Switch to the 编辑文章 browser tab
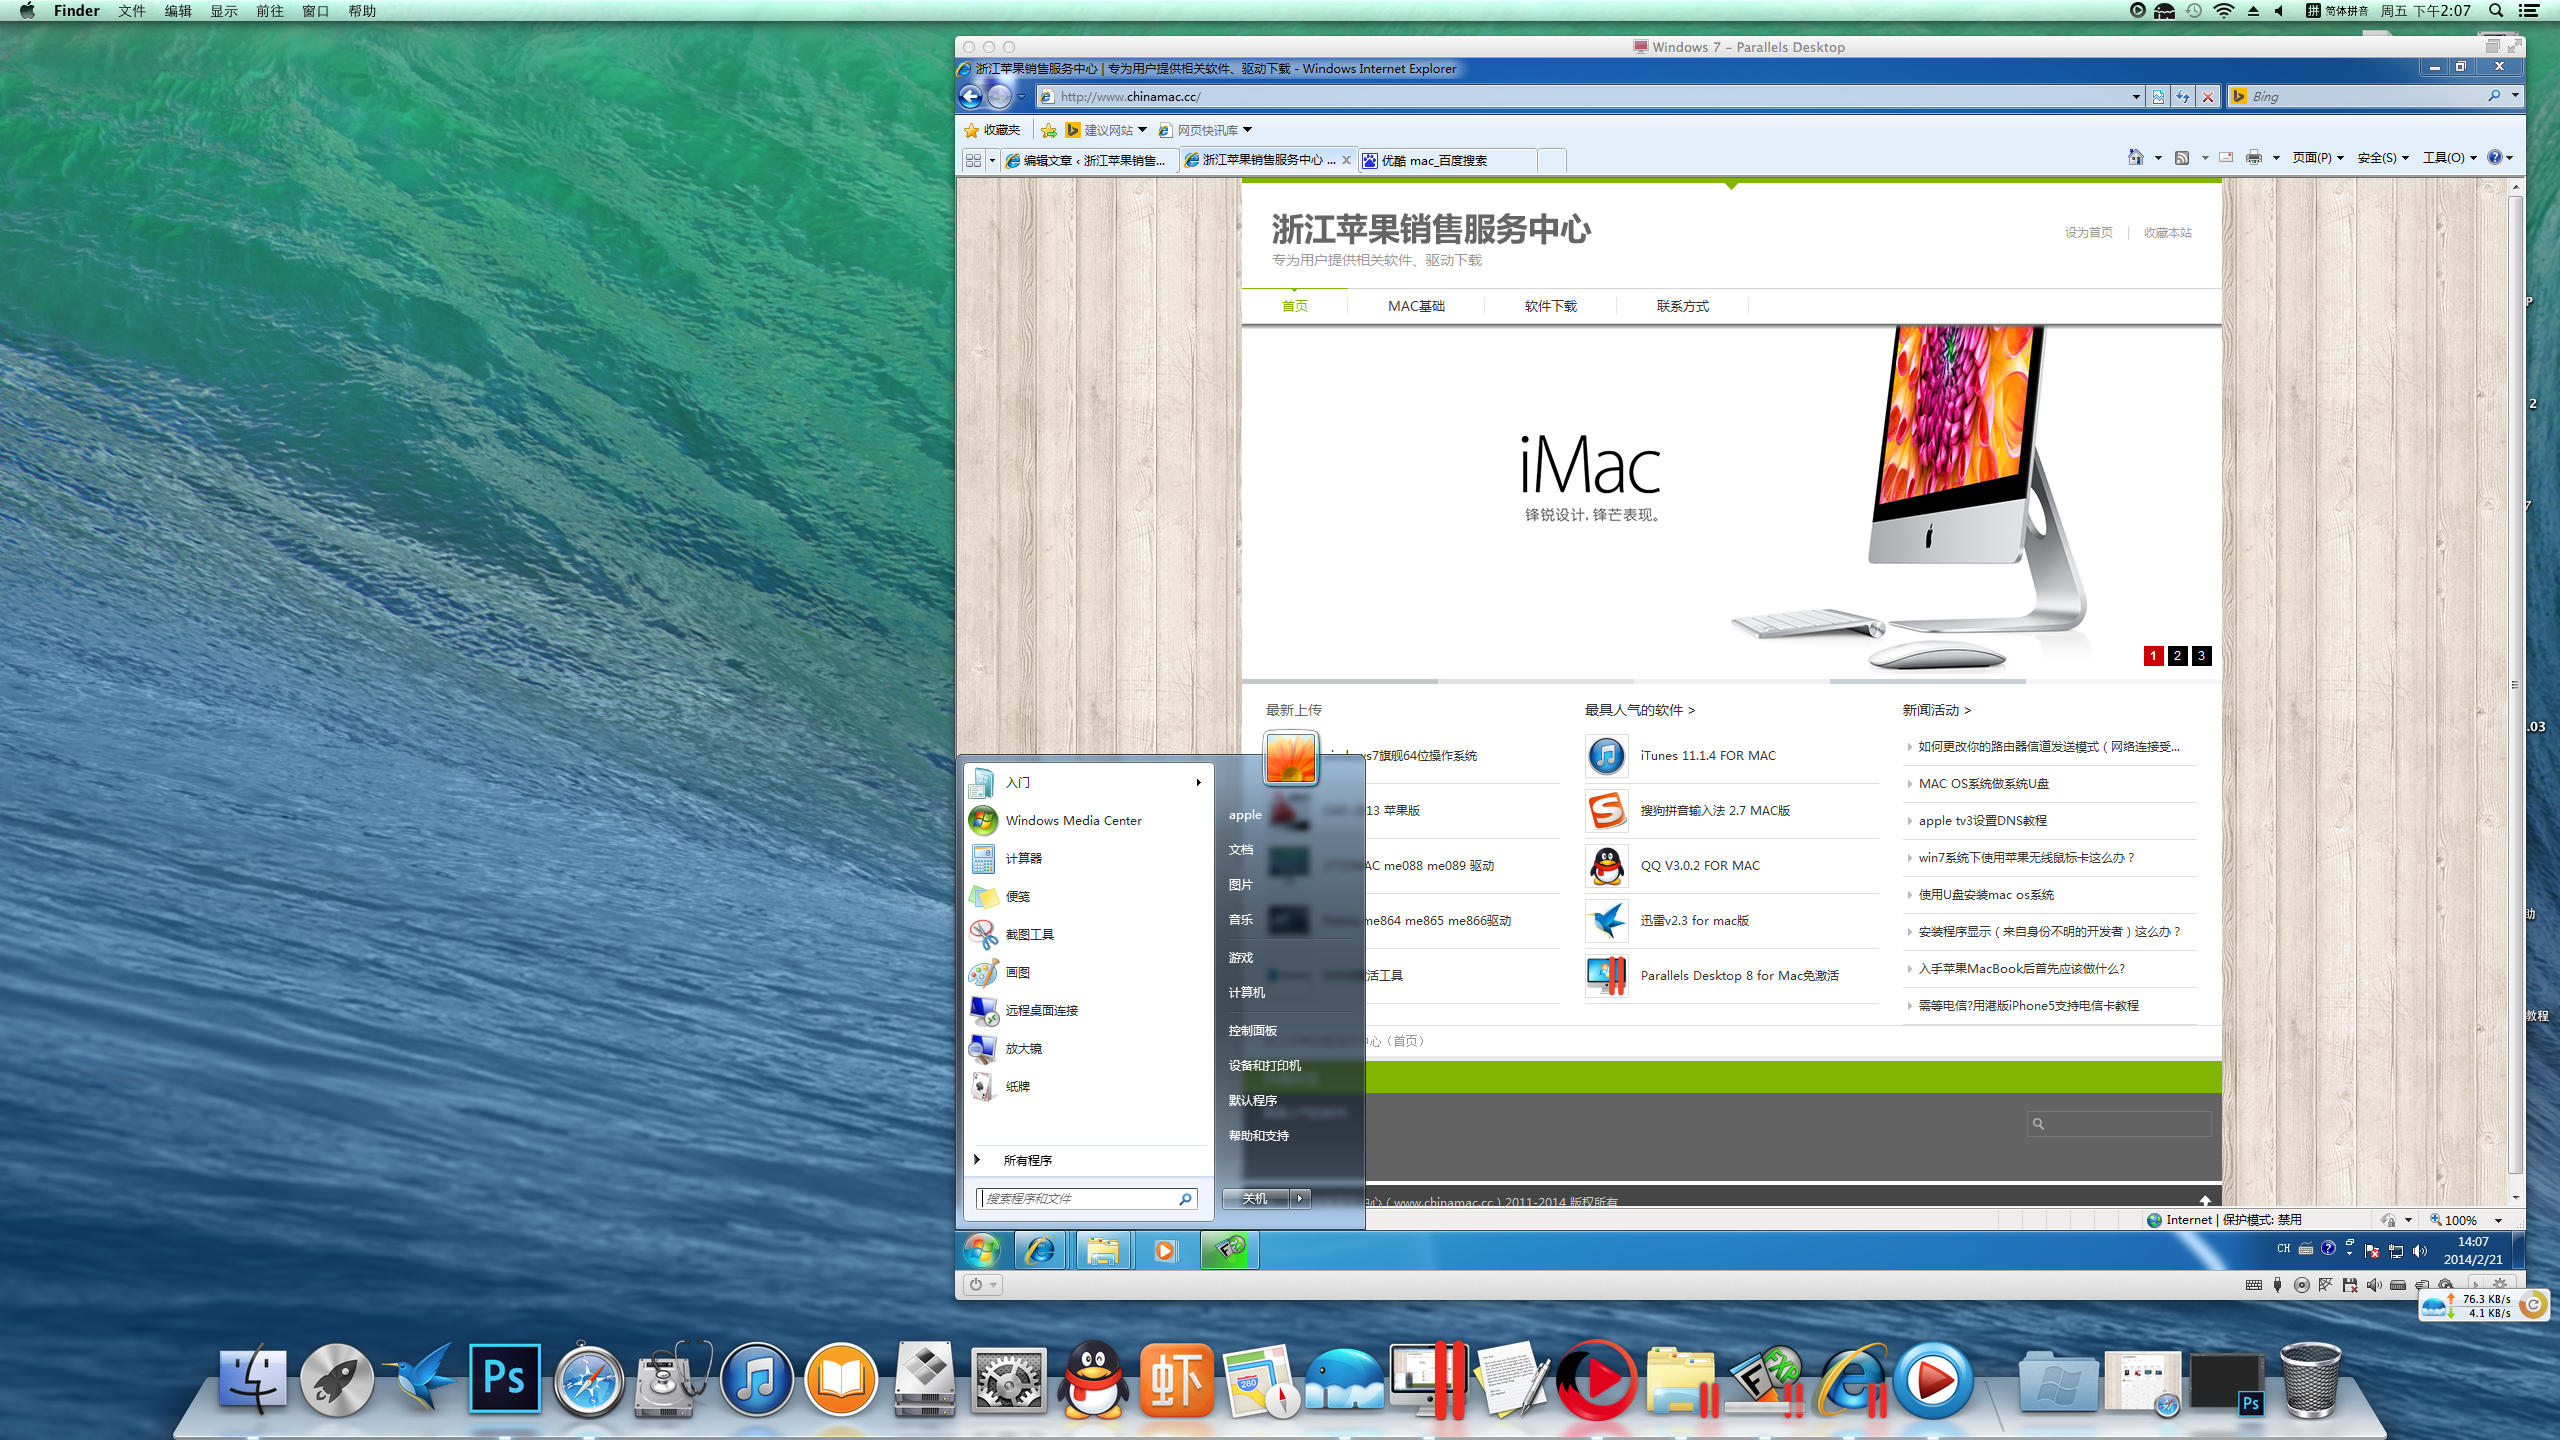Viewport: 2560px width, 1440px height. [x=1089, y=160]
